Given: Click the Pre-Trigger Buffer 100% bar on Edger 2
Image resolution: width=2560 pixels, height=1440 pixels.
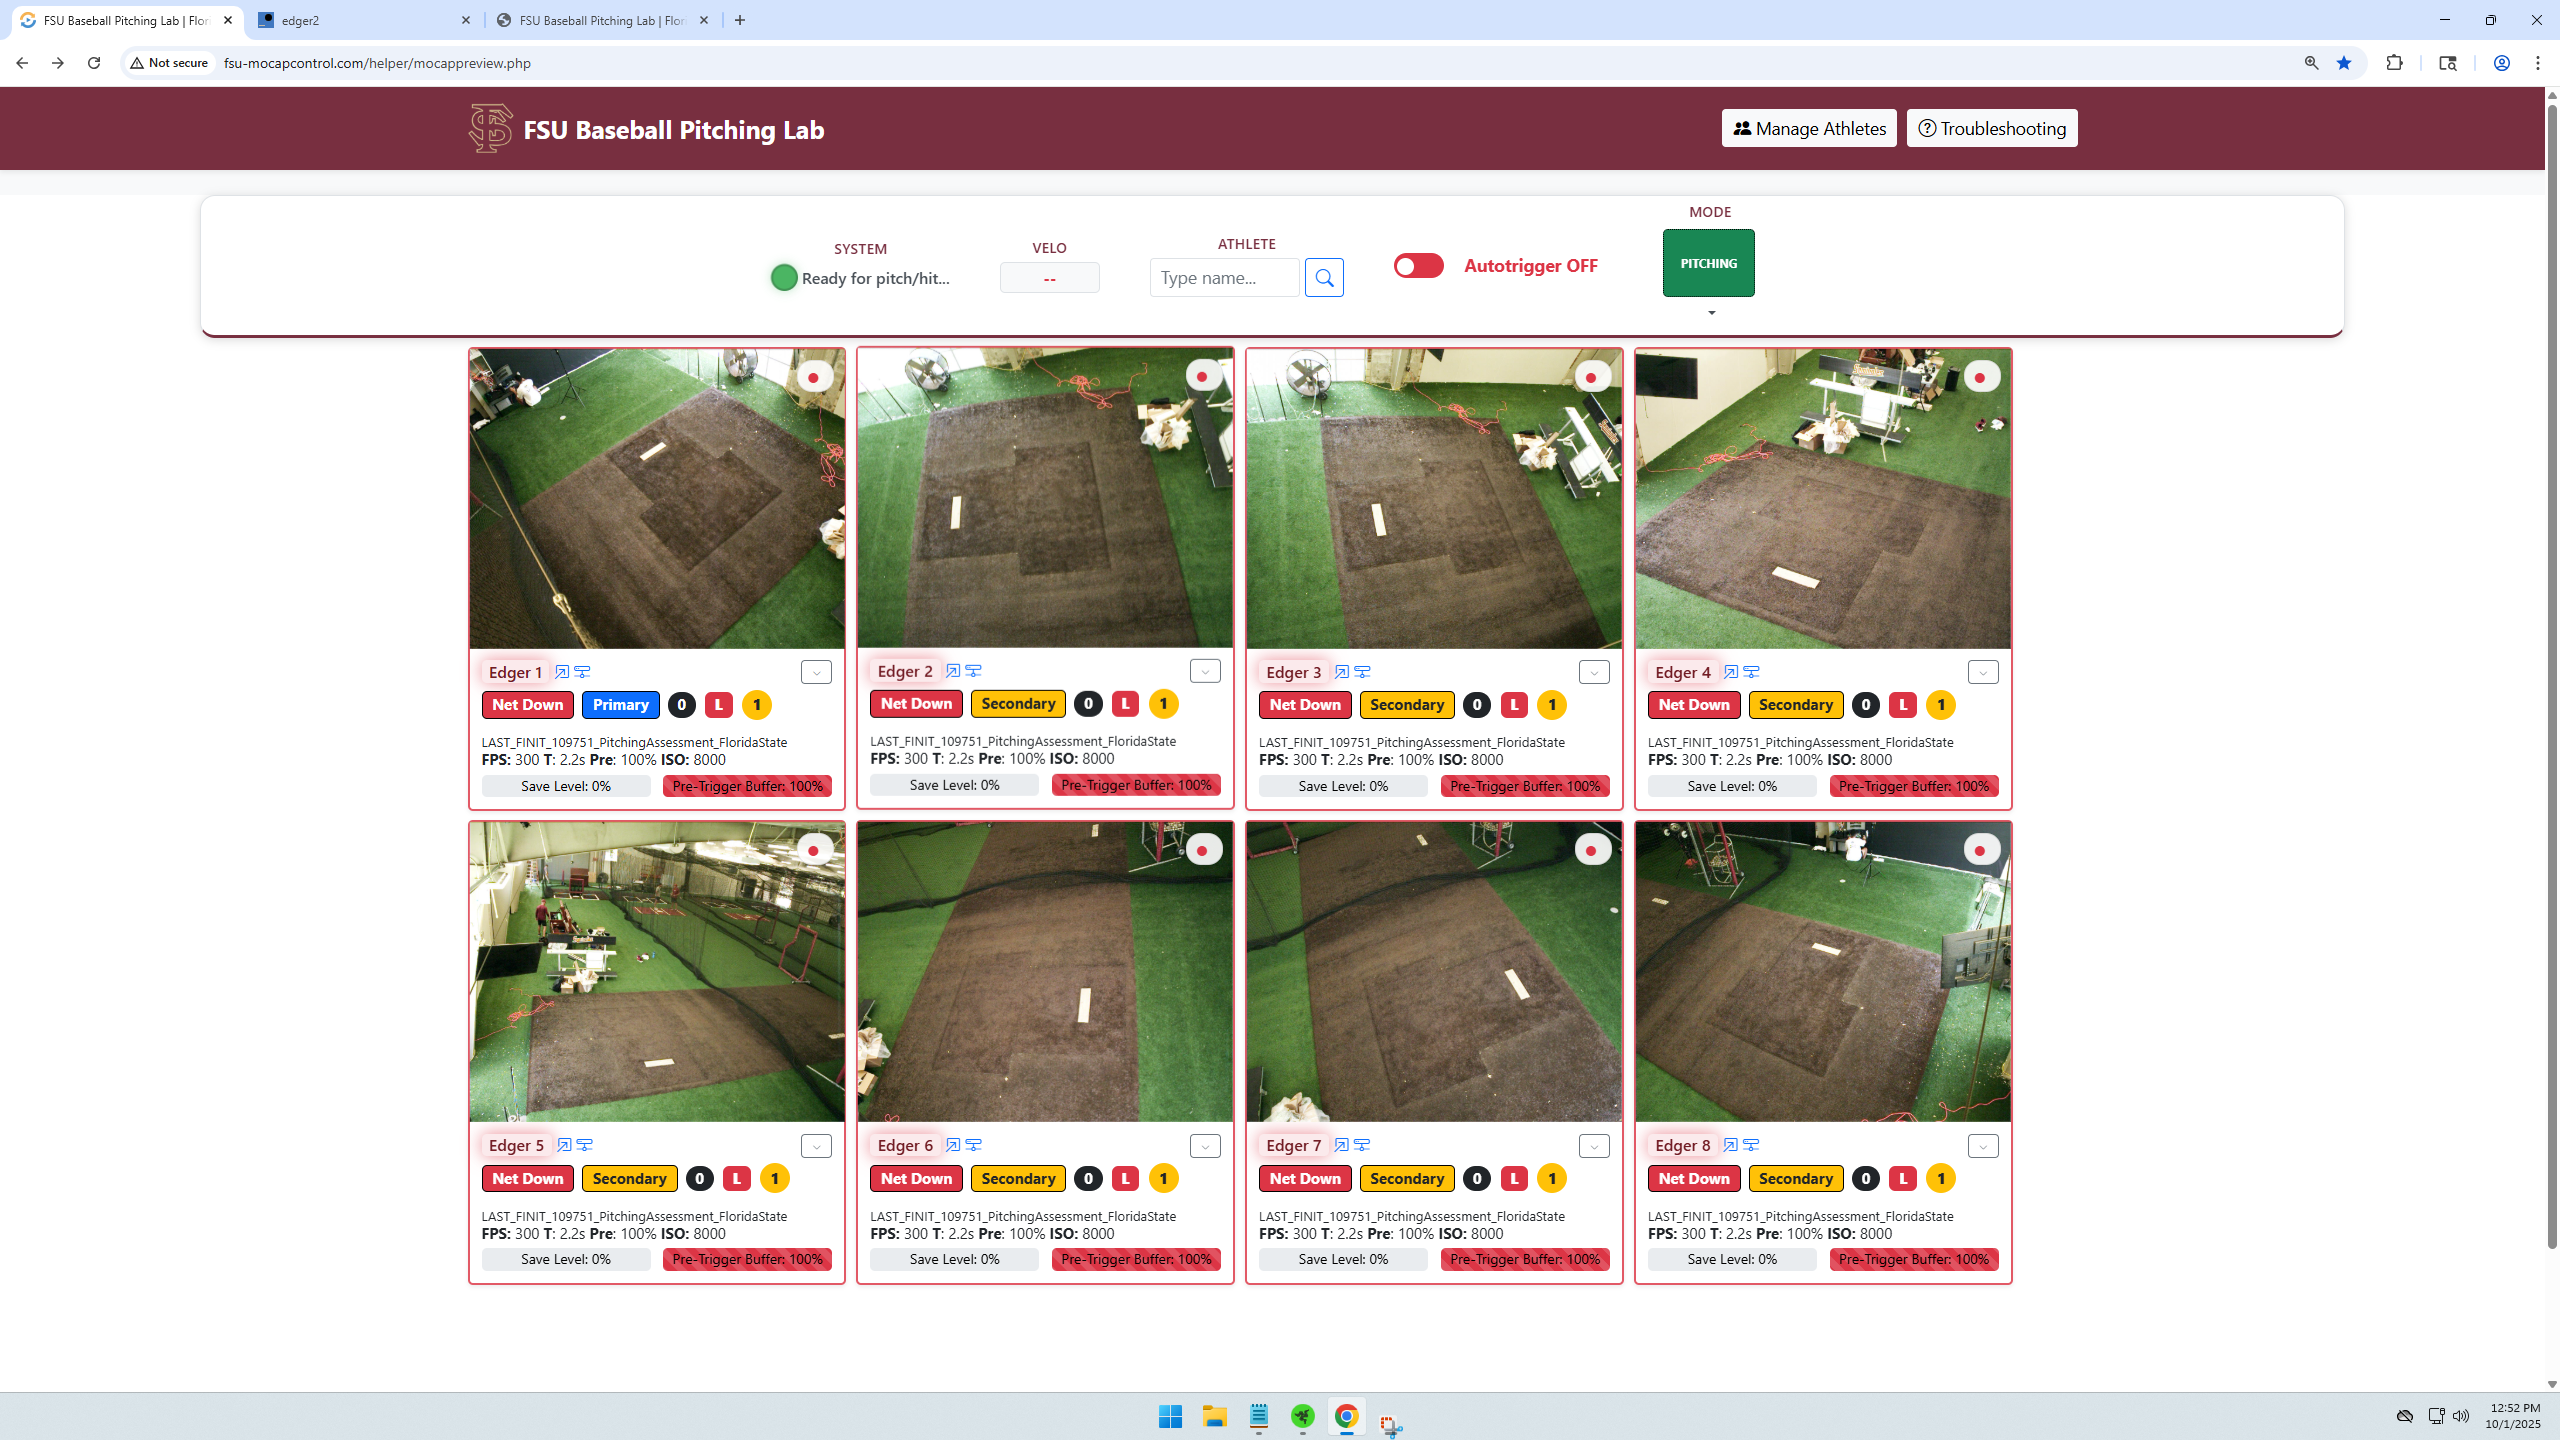Looking at the screenshot, I should point(1135,785).
